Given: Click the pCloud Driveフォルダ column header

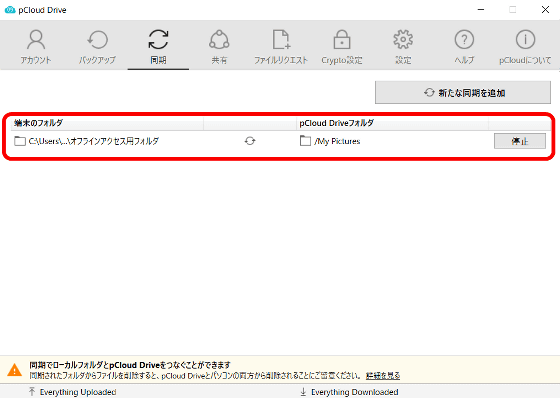Looking at the screenshot, I should (x=393, y=123).
